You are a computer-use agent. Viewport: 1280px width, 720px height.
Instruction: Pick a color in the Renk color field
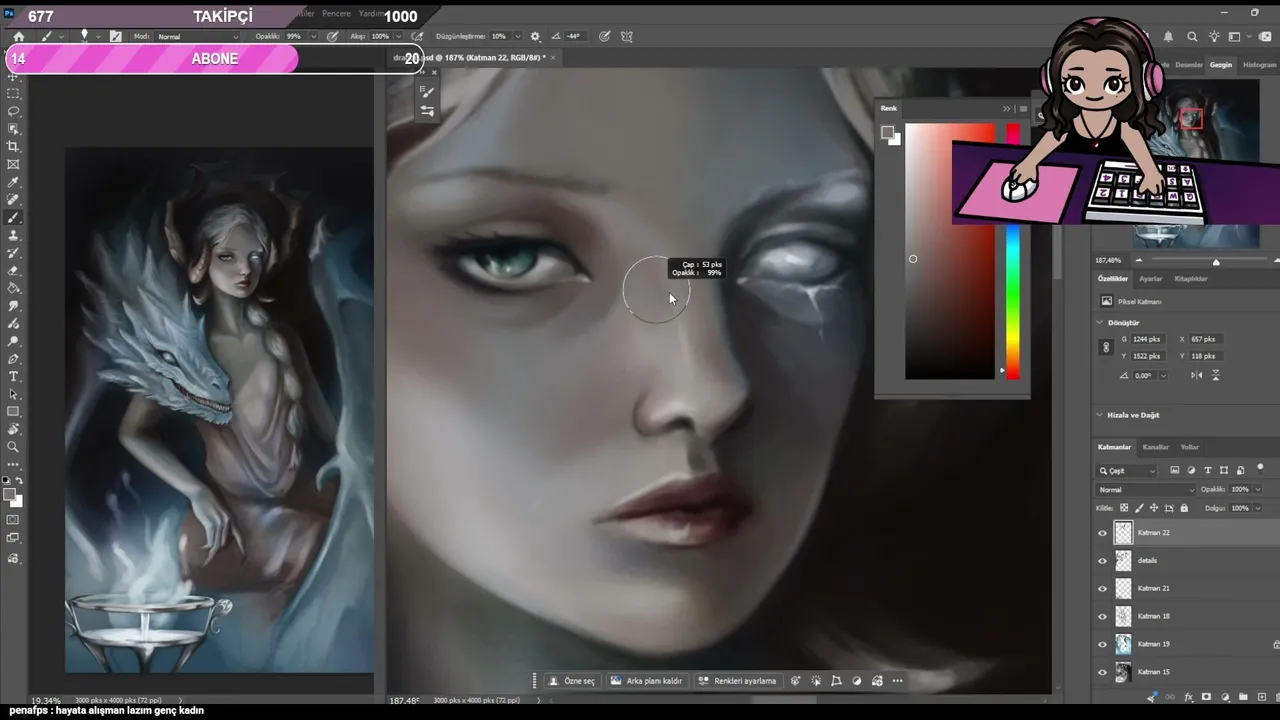950,252
